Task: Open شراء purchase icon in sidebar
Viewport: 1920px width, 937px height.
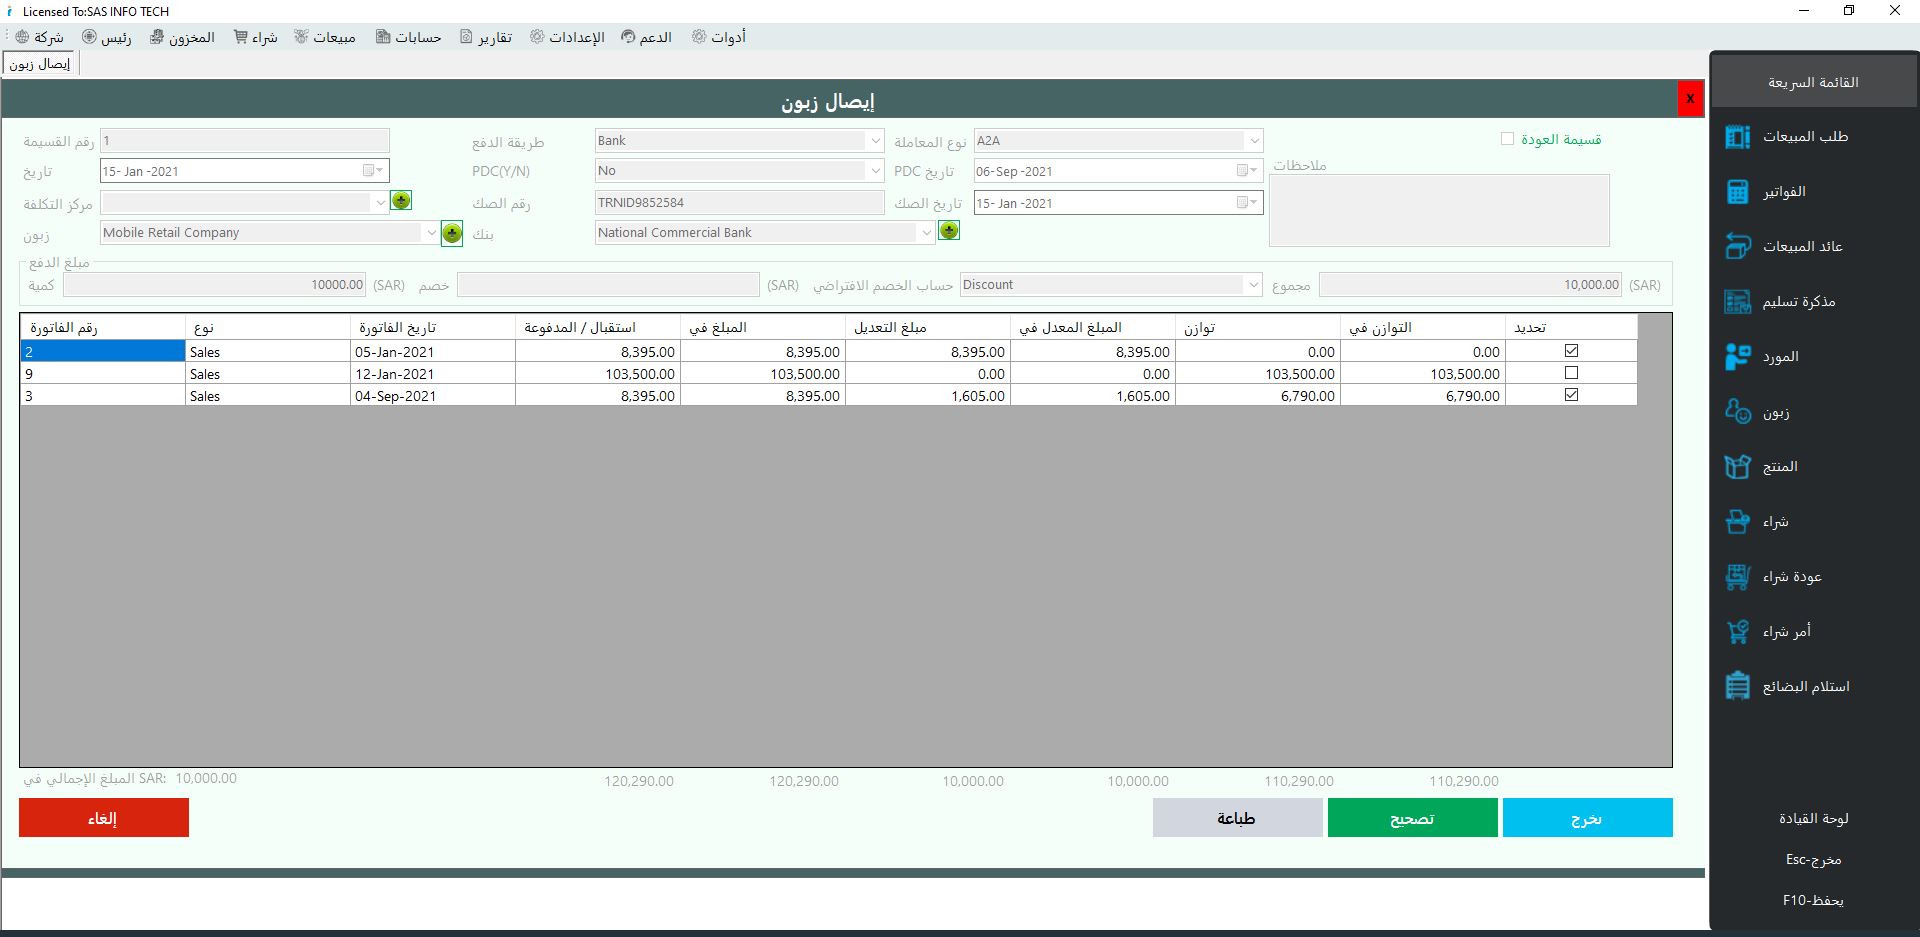Action: 1738,522
